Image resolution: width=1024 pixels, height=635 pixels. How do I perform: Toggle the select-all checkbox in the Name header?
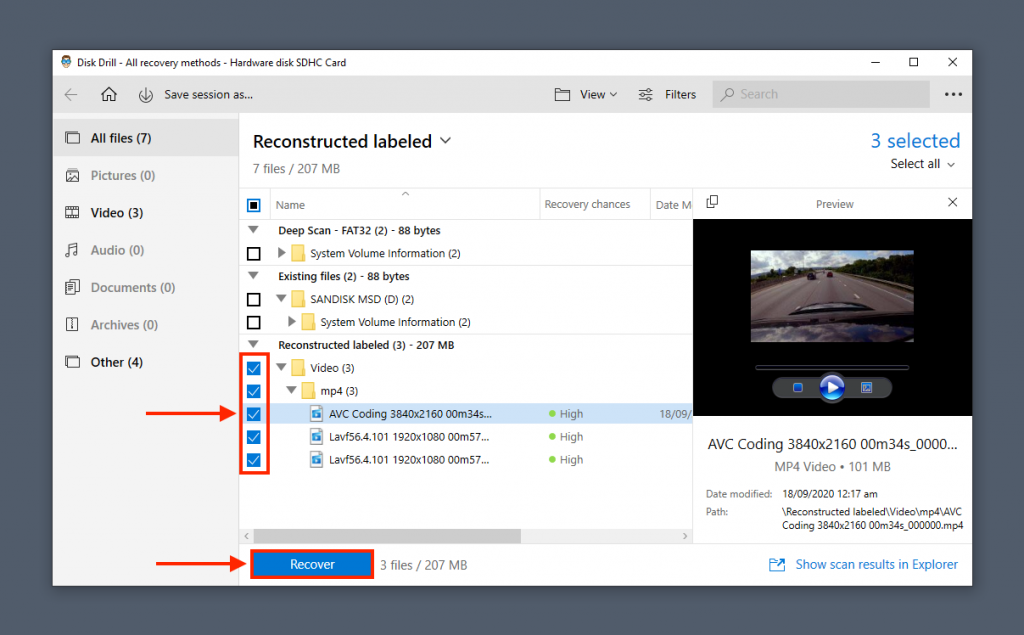tap(253, 203)
